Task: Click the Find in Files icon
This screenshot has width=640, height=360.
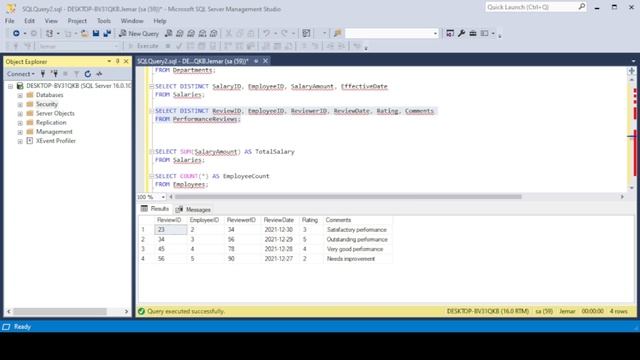Action: 338,33
